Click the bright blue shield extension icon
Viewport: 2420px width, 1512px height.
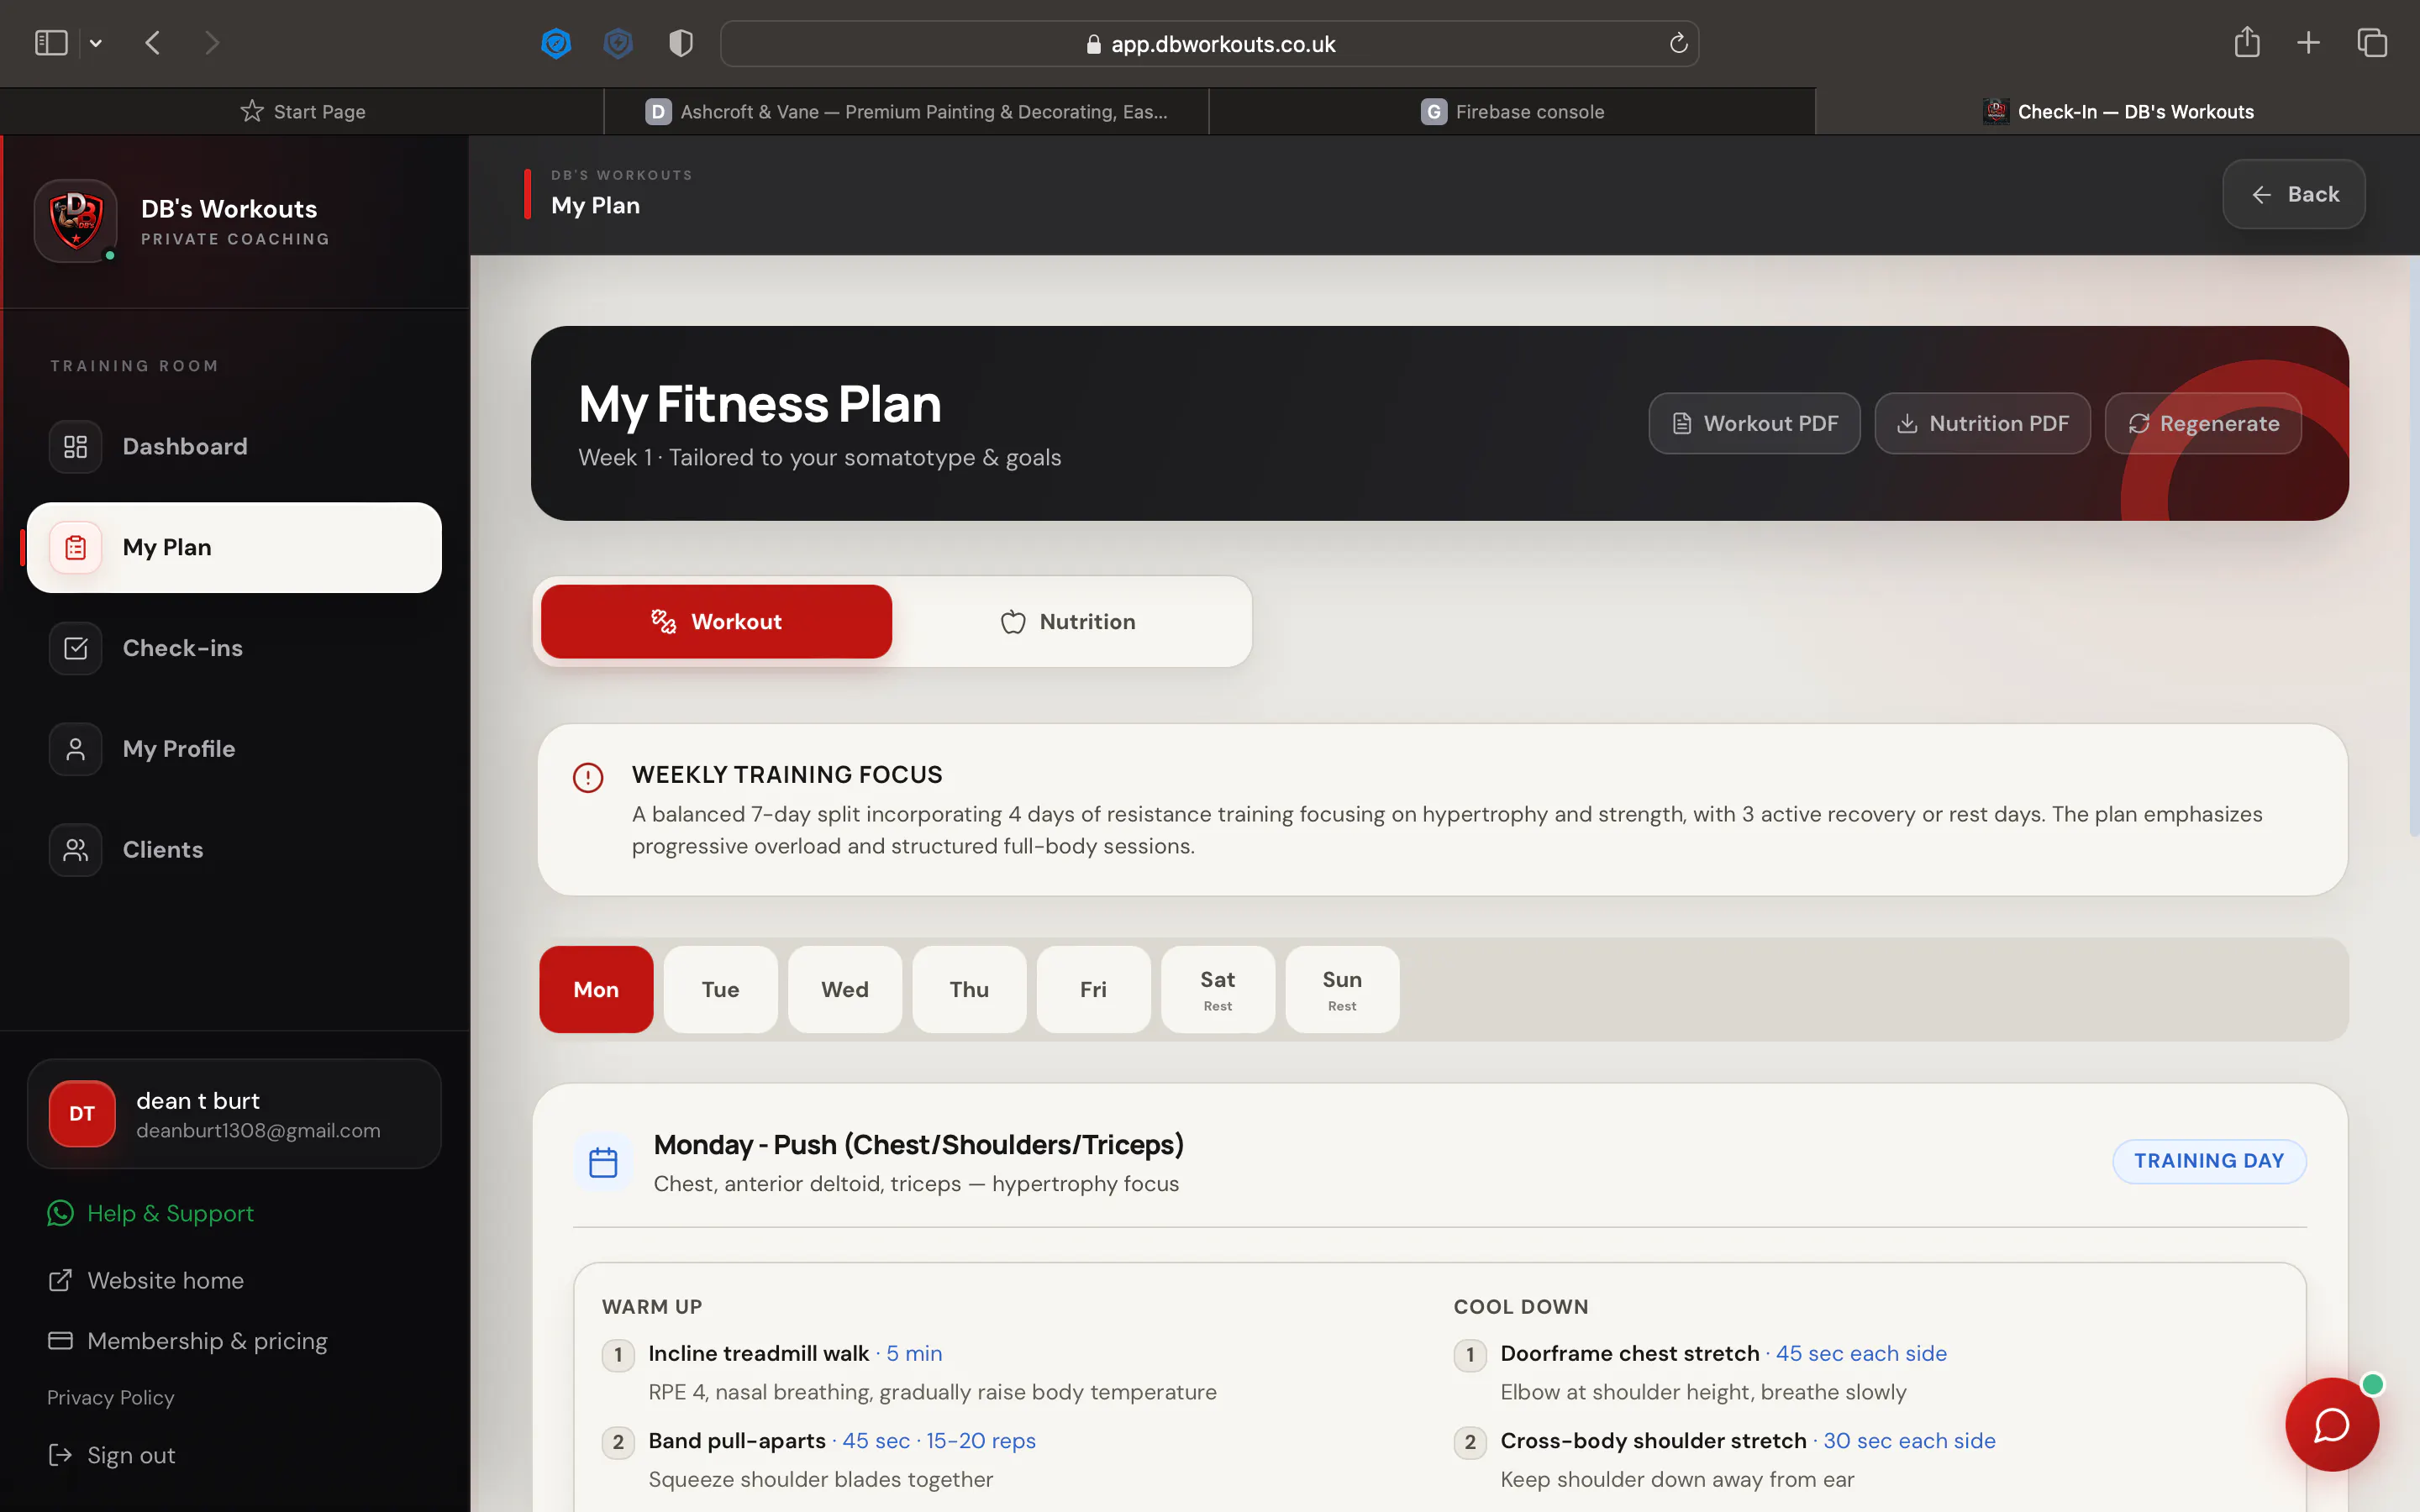556,43
